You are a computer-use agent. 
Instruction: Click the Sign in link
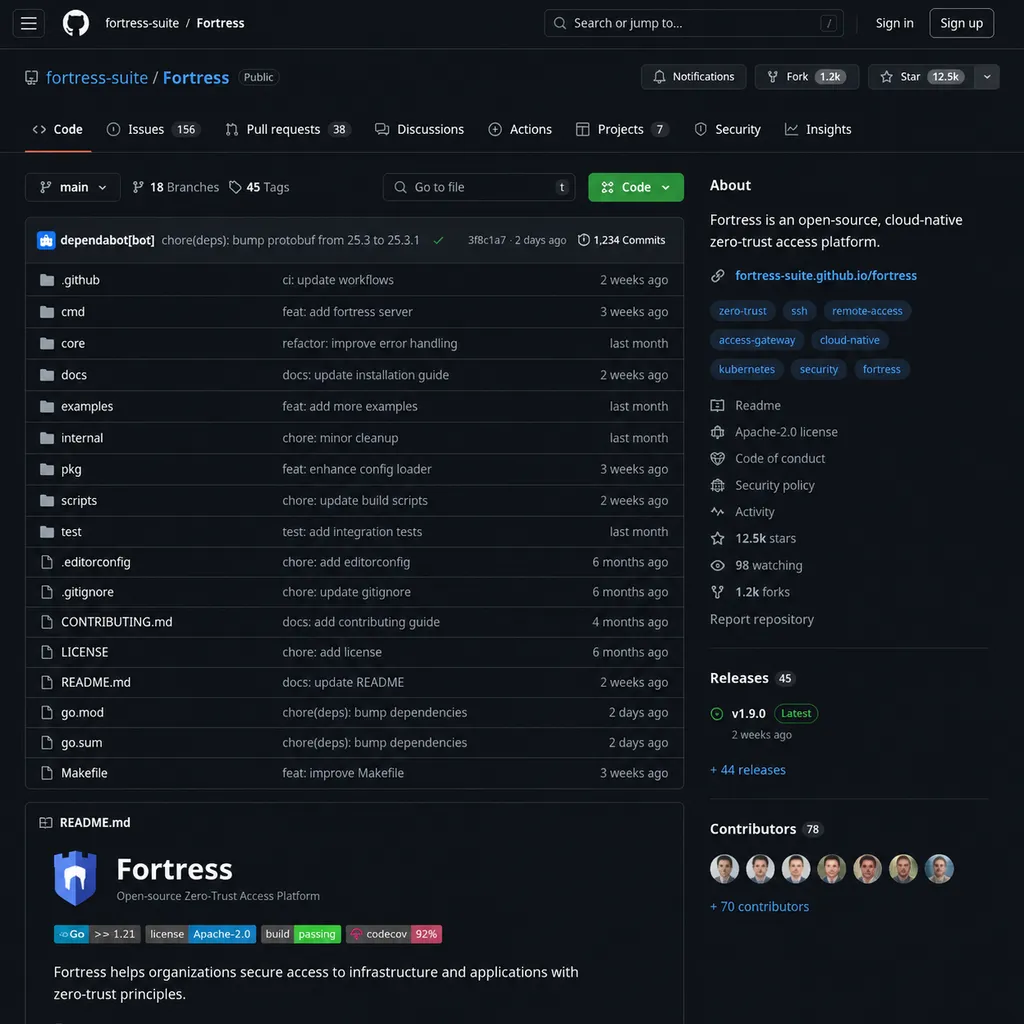pos(894,24)
